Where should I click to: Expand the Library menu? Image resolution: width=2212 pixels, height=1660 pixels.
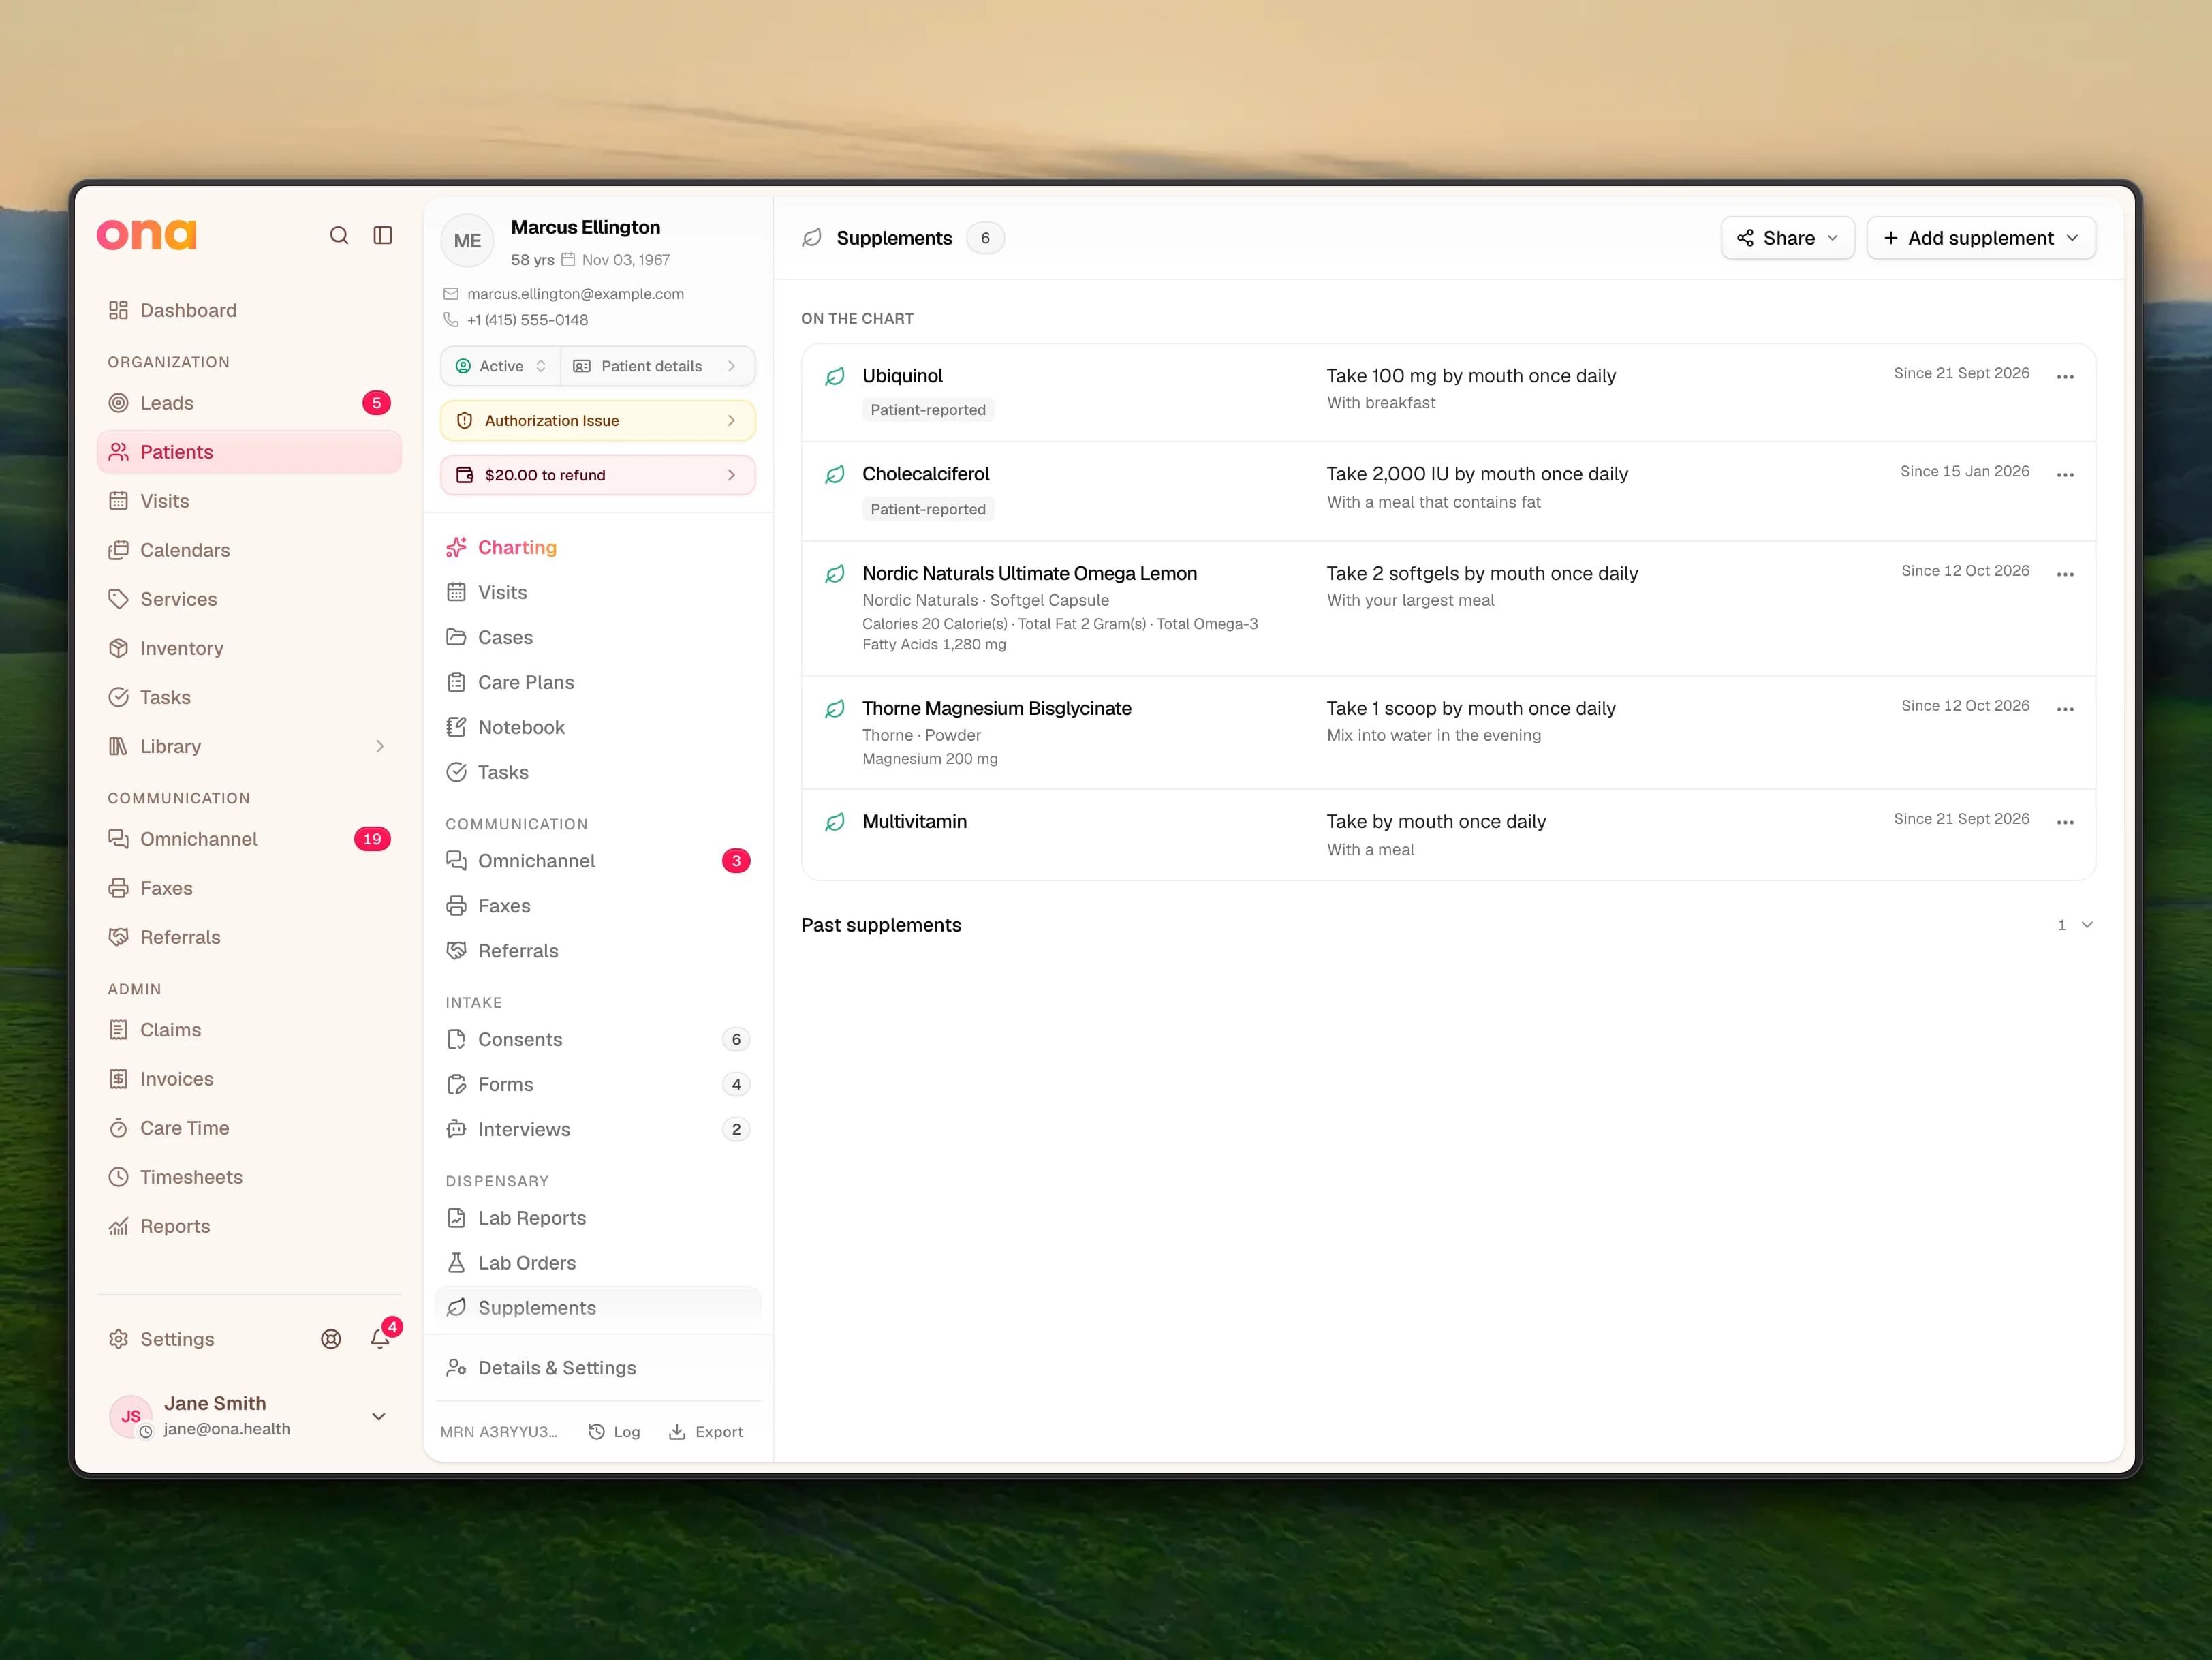click(249, 746)
